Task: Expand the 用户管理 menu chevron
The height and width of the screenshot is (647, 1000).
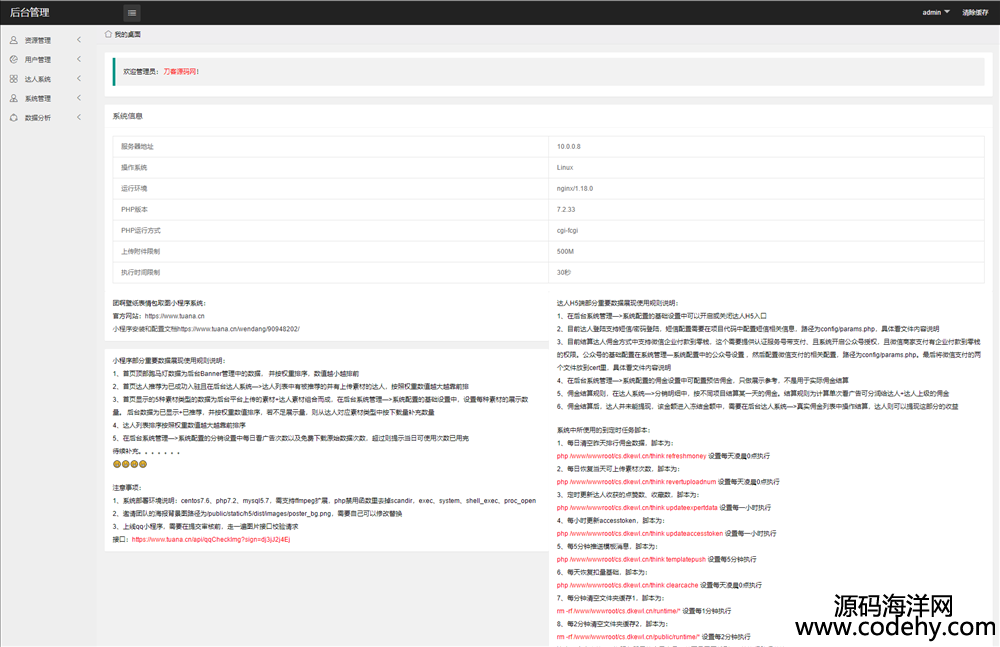Action: tap(79, 60)
